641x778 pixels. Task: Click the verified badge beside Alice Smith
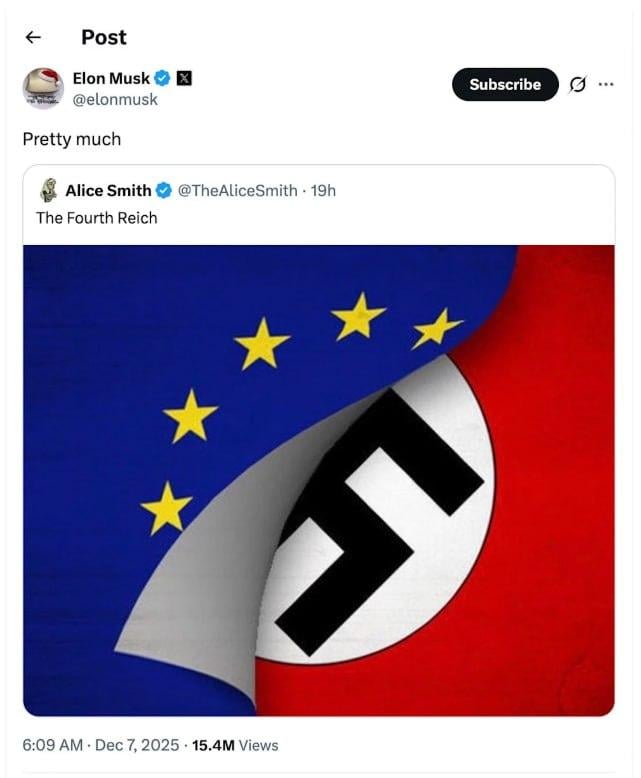(165, 190)
